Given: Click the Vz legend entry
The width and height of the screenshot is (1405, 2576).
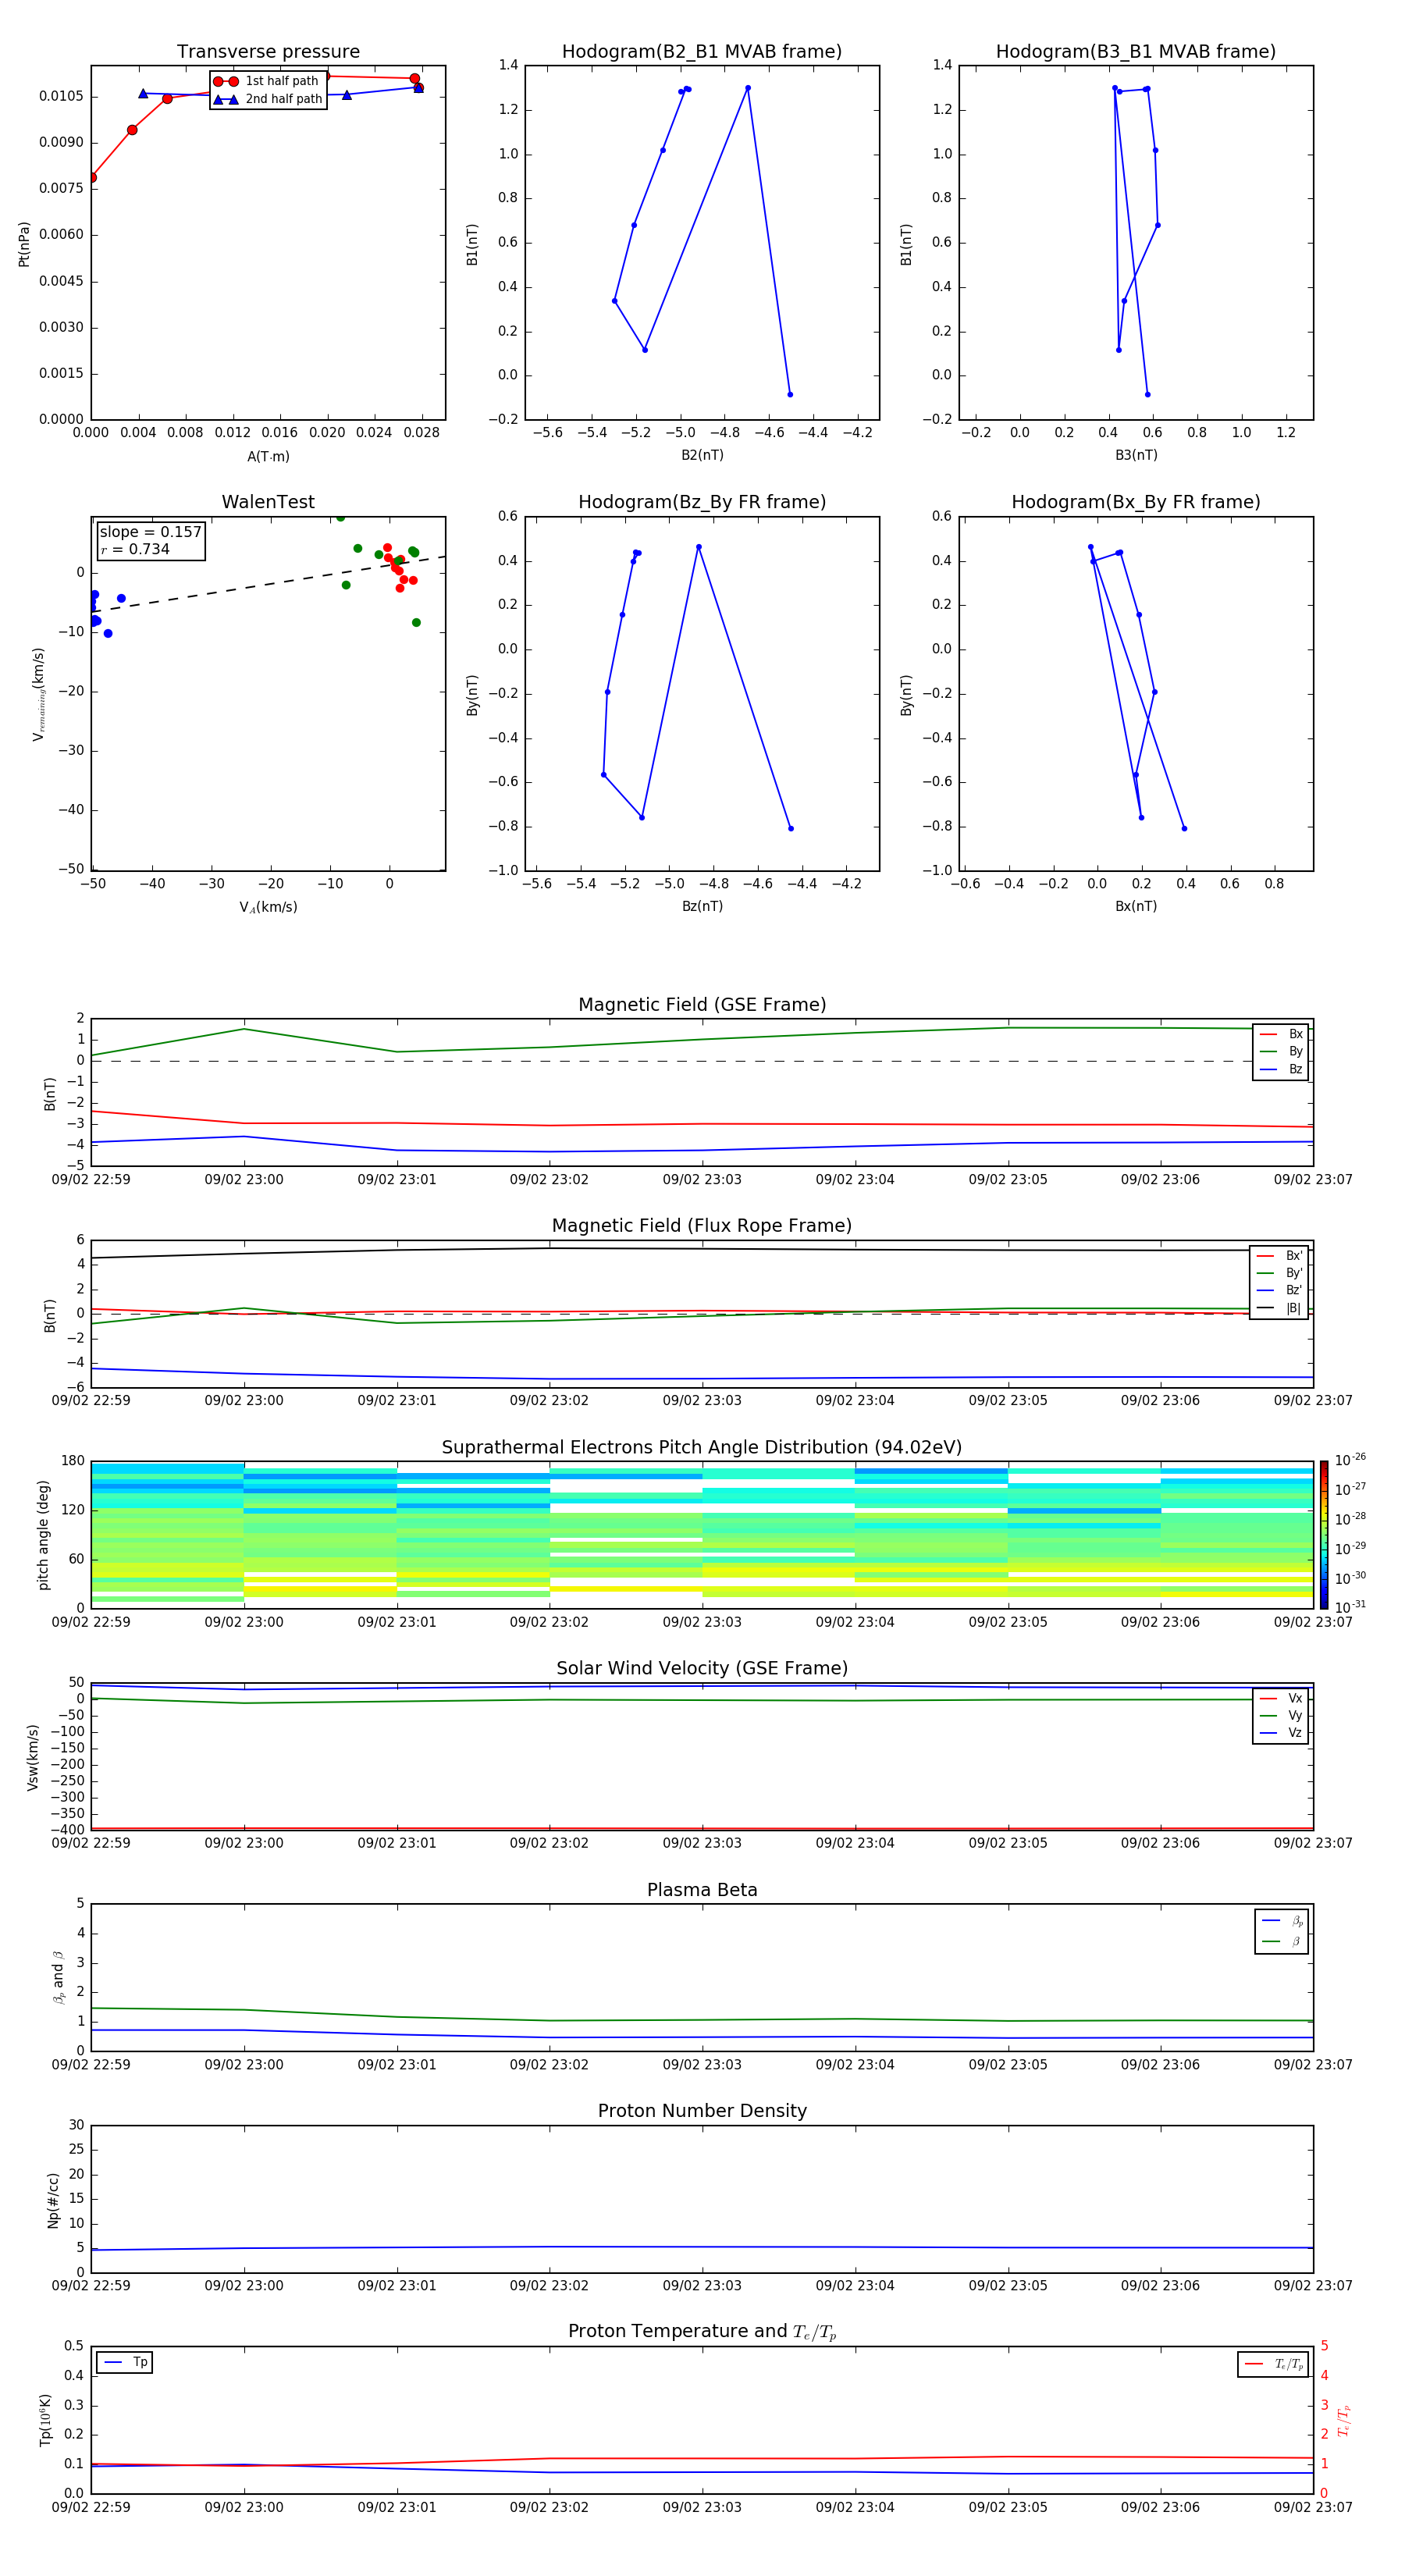Looking at the screenshot, I should tap(1281, 1733).
